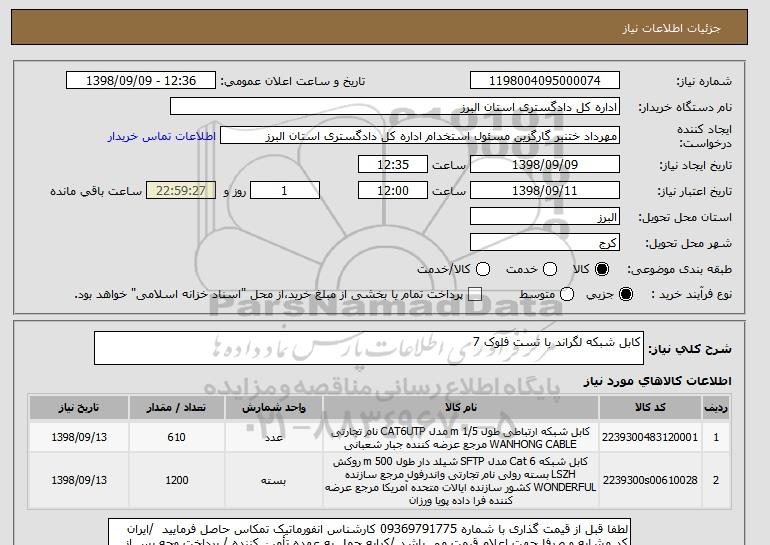Click the اطلاعات کالاهای مورد نیاز heading
This screenshot has height=545, width=770.
point(657,381)
